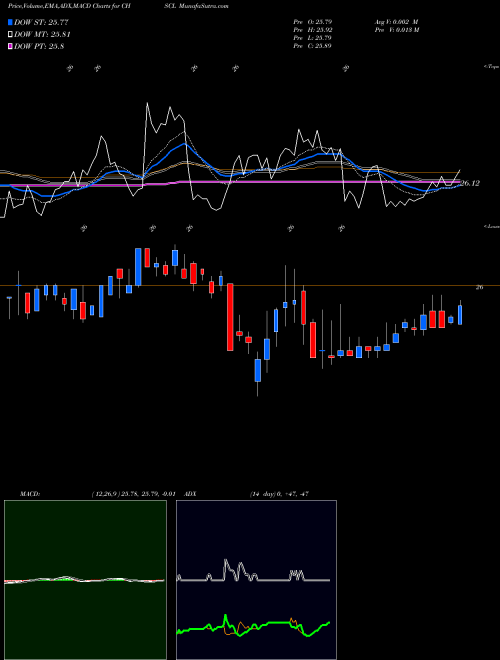Select the 'DOW PT: 25.8' legend label
The height and width of the screenshot is (660, 500).
39,46
